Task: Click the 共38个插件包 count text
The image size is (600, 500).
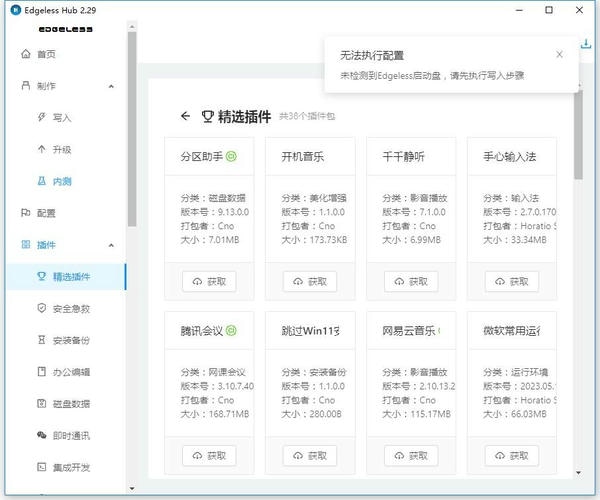Action: coord(307,116)
